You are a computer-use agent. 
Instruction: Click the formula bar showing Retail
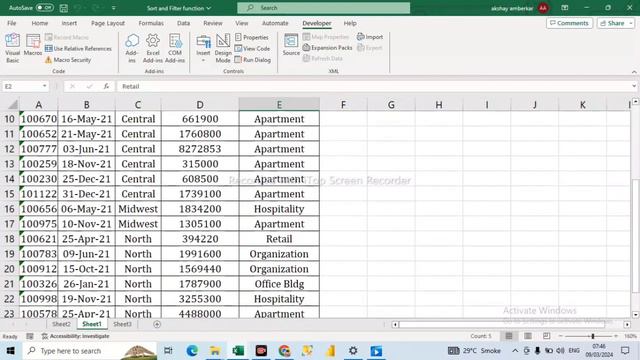pos(373,86)
